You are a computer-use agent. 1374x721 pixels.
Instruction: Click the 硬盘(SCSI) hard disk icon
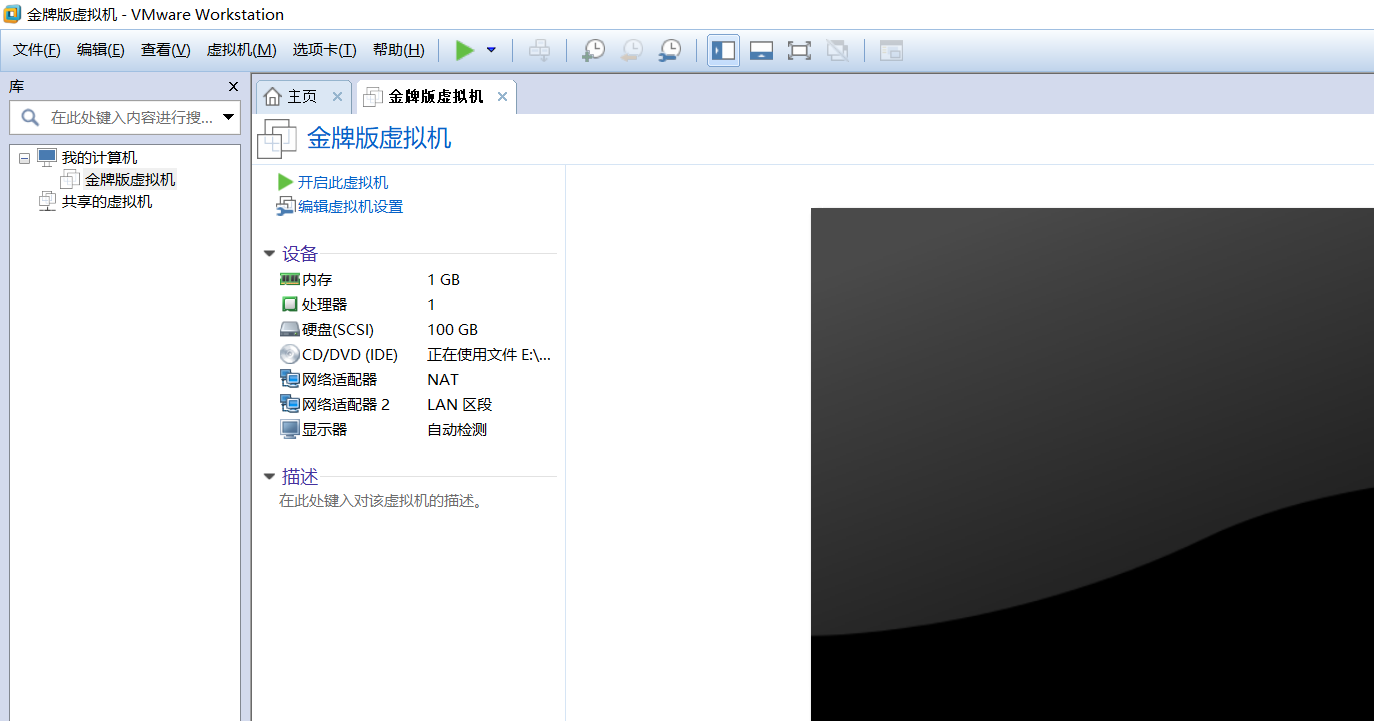click(290, 329)
